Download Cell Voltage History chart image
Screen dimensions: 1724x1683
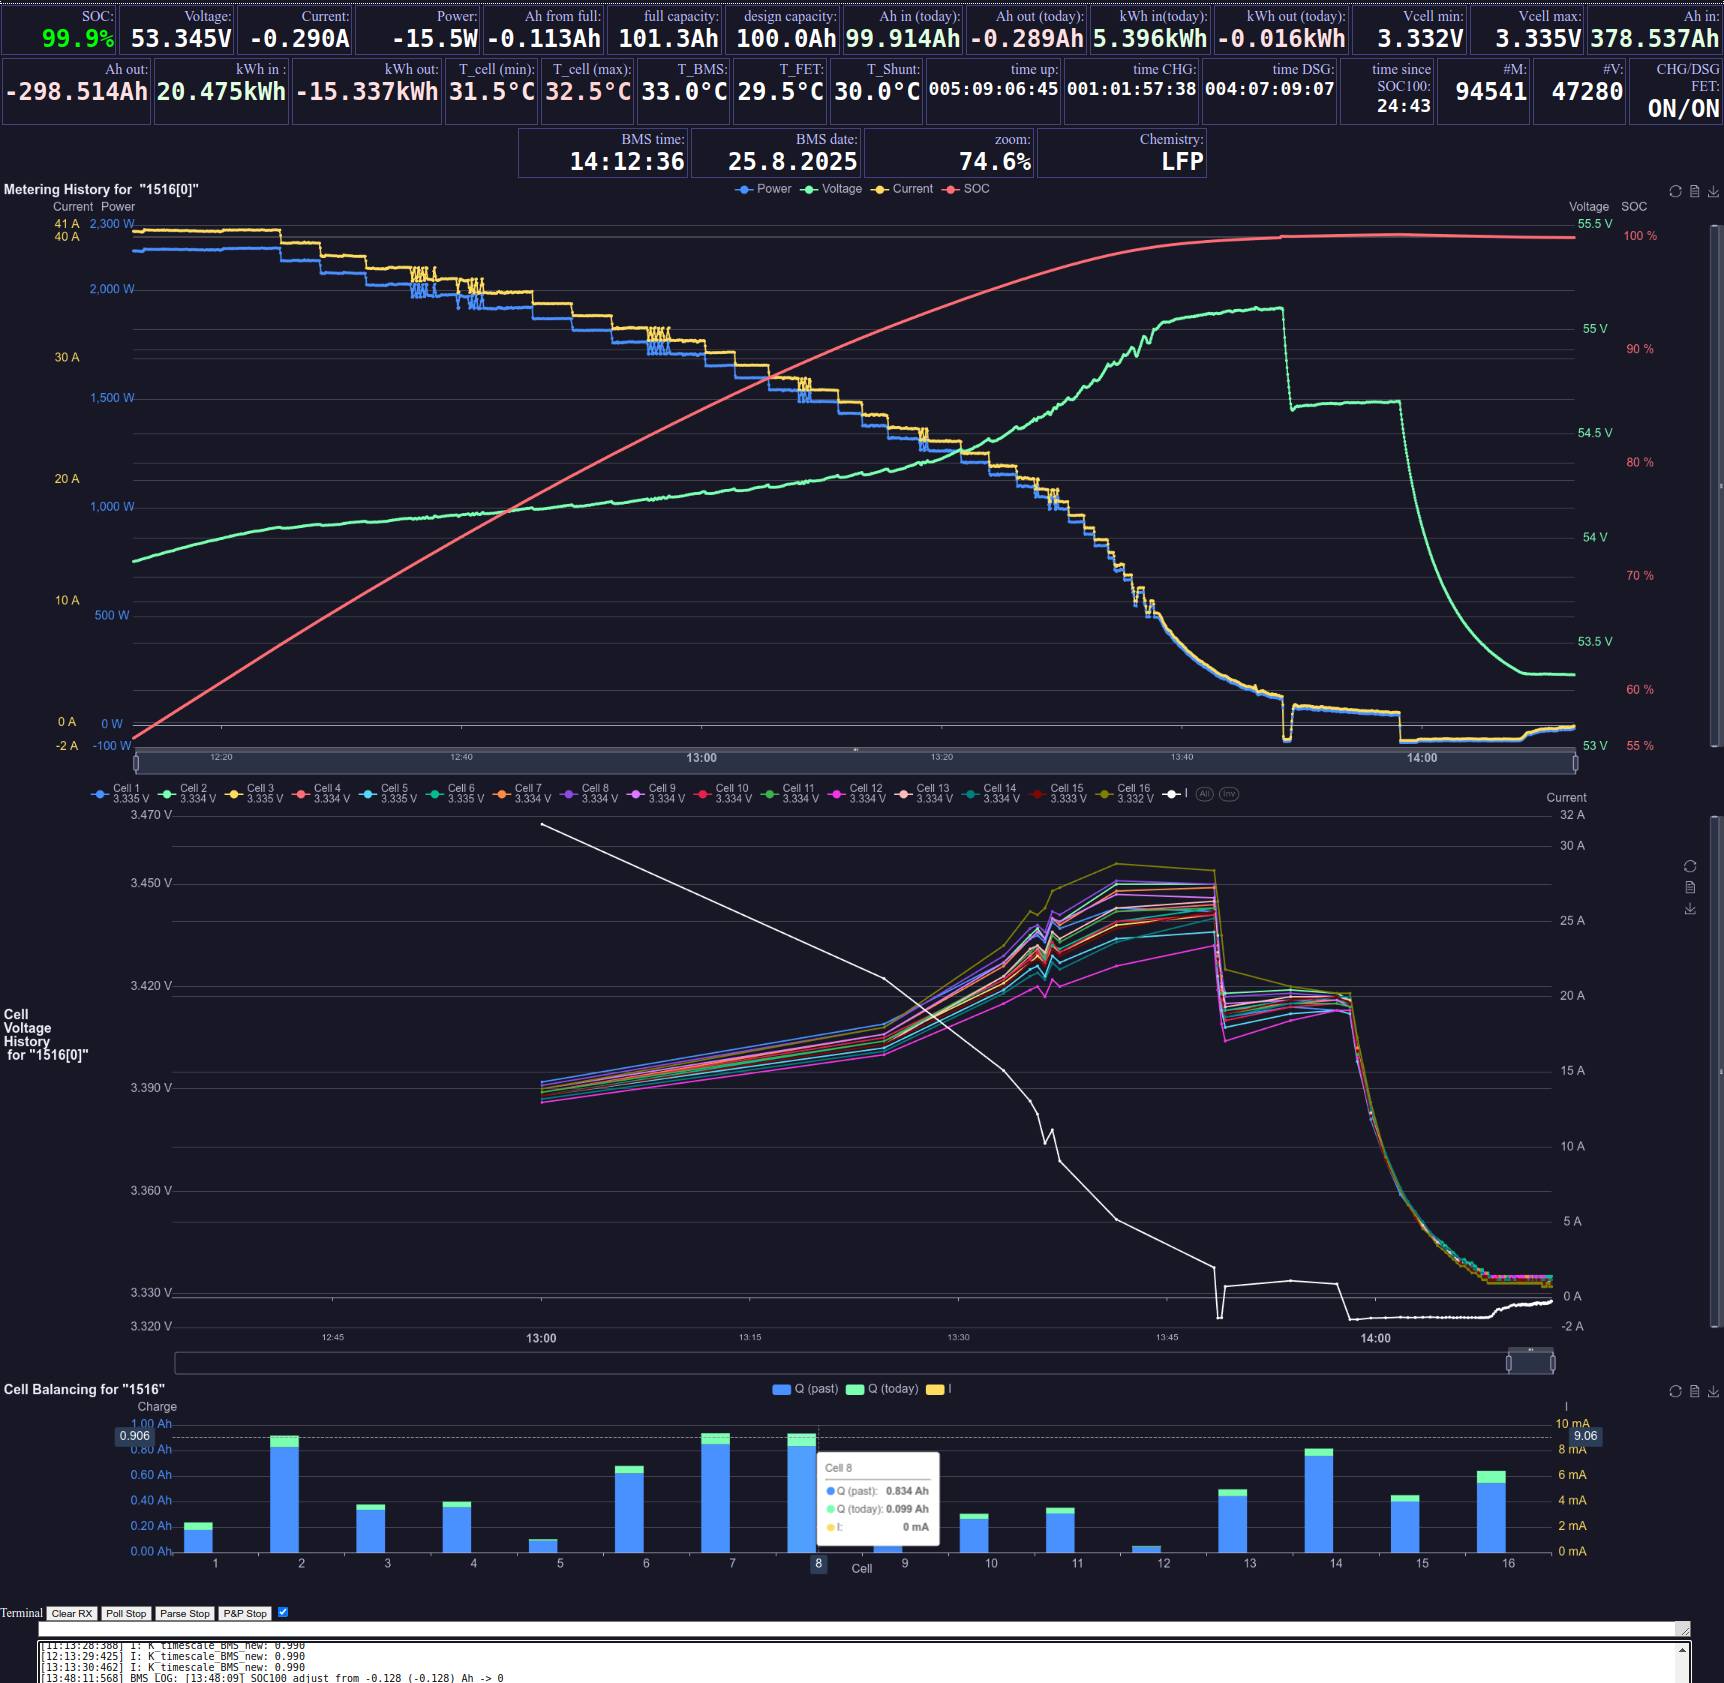(1690, 909)
